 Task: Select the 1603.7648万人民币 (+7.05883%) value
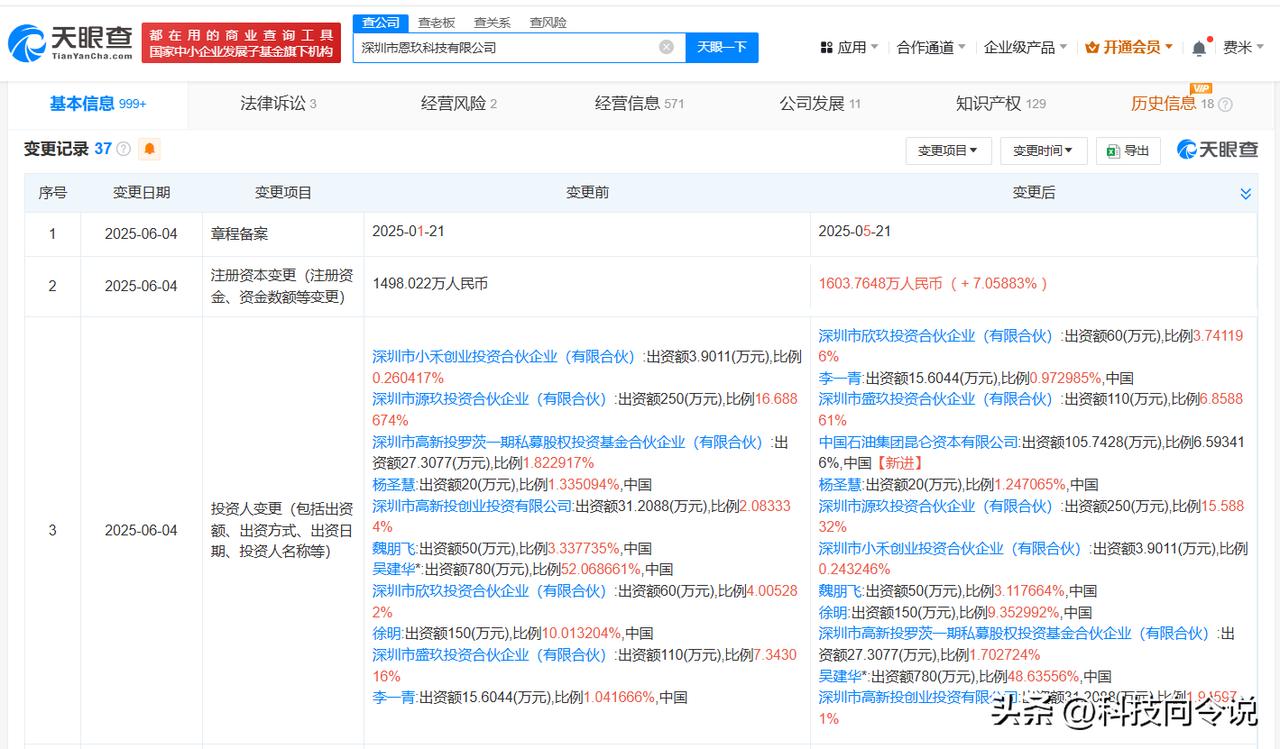tap(933, 284)
